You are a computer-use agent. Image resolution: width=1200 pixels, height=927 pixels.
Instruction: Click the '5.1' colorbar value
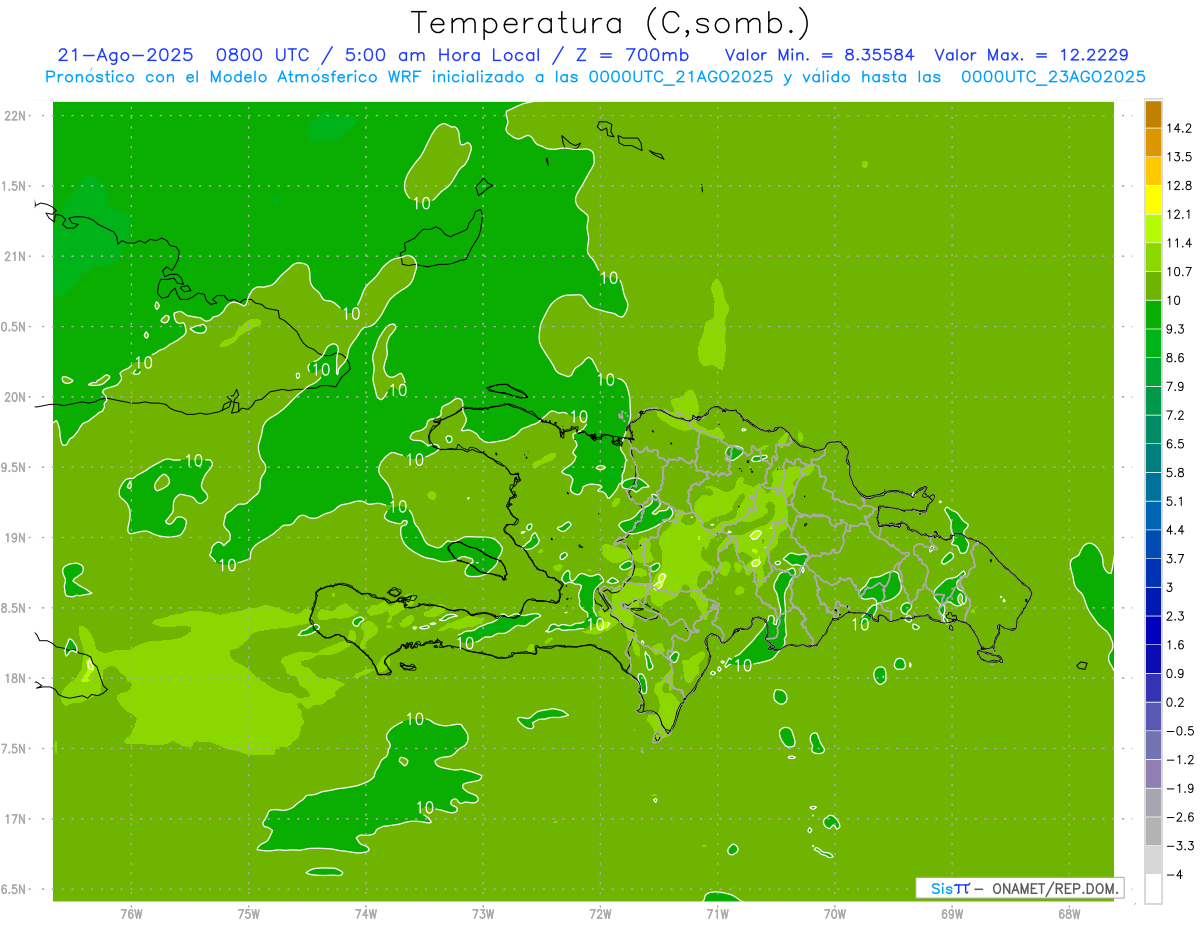1176,501
